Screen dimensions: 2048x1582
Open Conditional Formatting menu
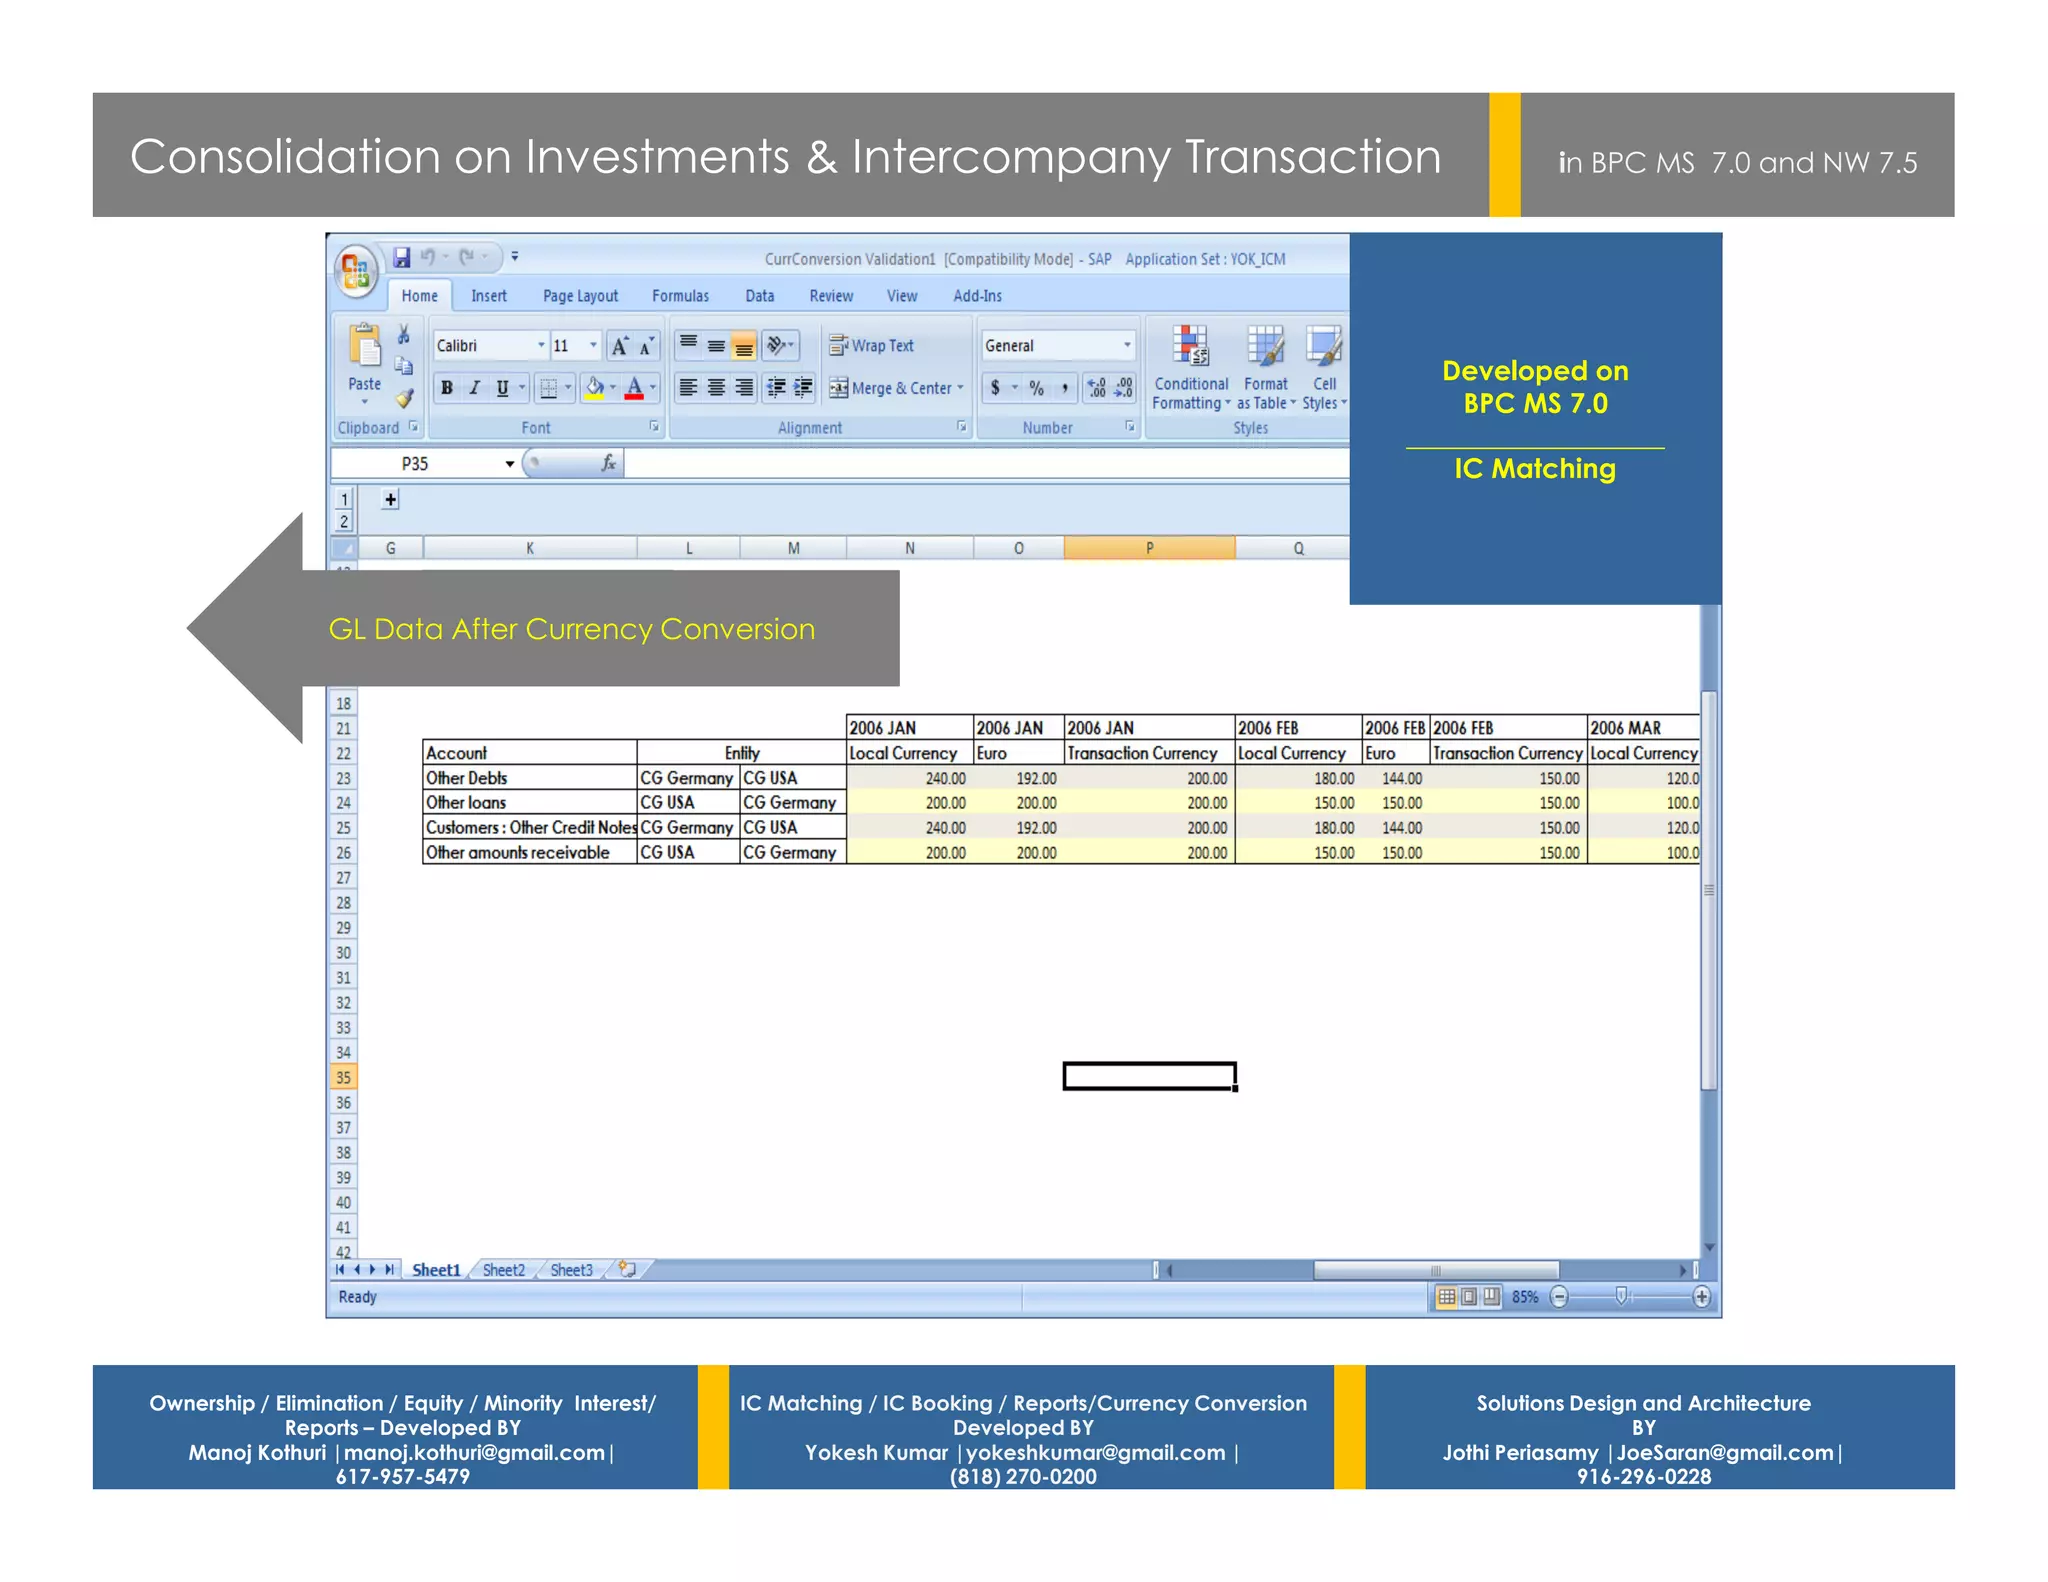[1191, 367]
